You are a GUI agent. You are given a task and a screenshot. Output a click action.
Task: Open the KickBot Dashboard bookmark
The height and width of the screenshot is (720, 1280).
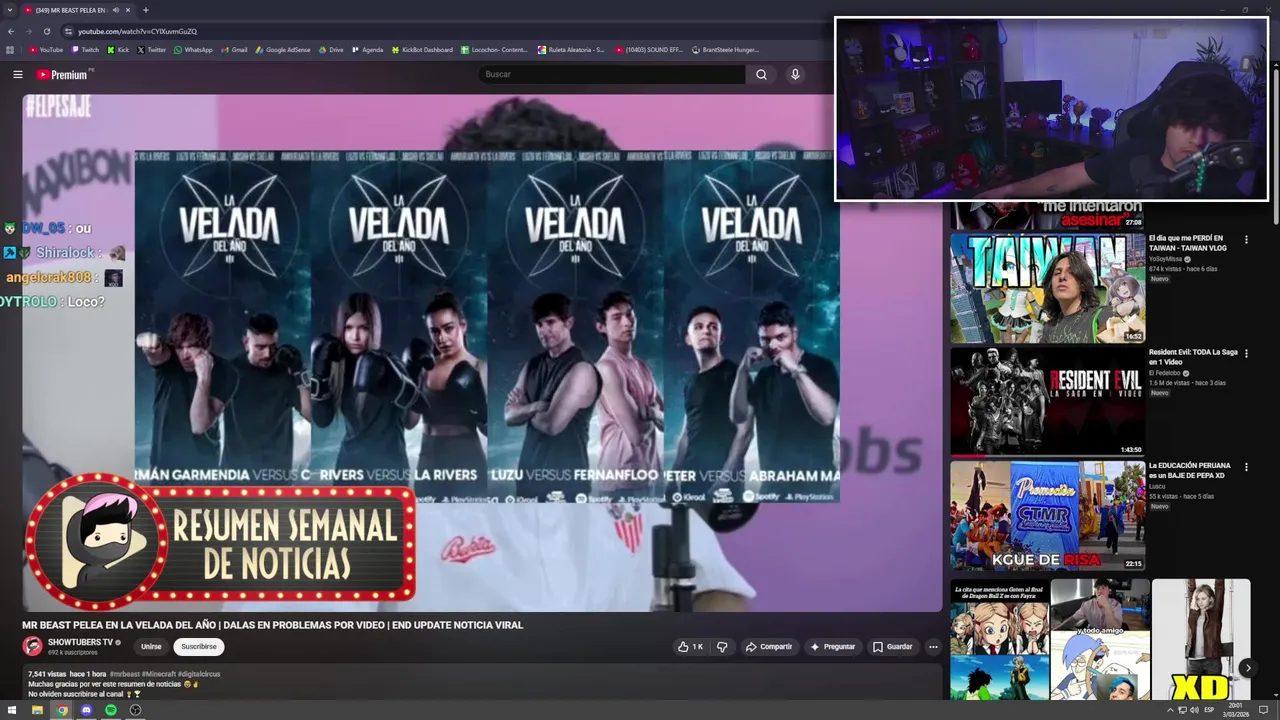(x=422, y=49)
